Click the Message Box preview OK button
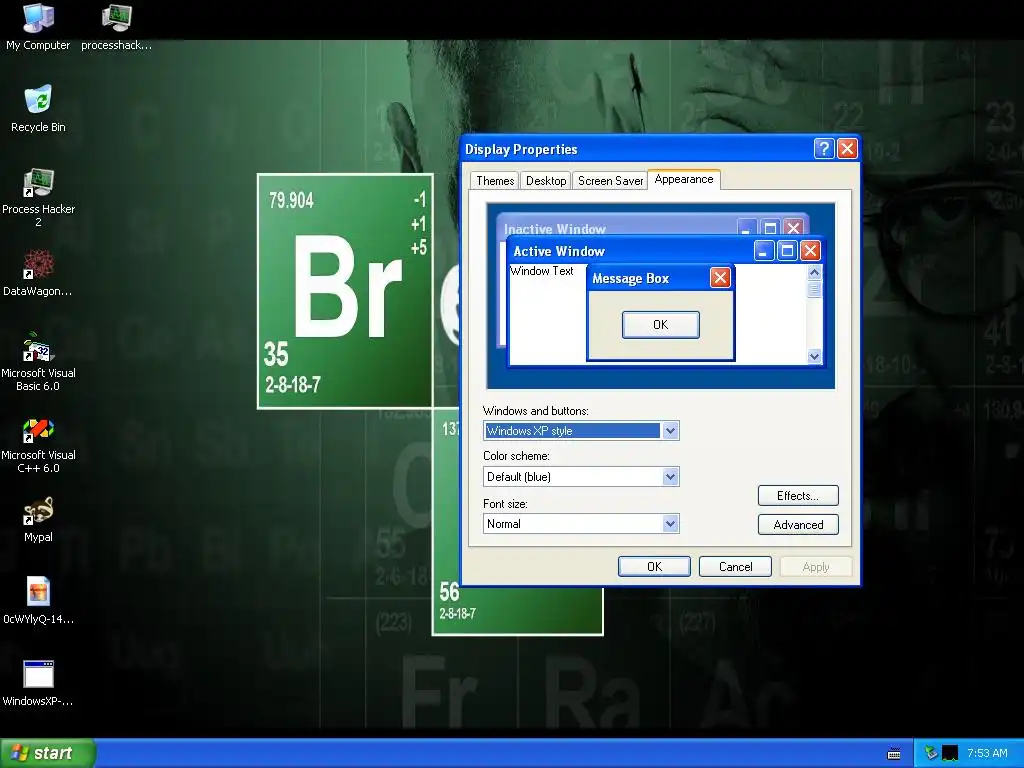This screenshot has height=768, width=1024. click(x=660, y=325)
